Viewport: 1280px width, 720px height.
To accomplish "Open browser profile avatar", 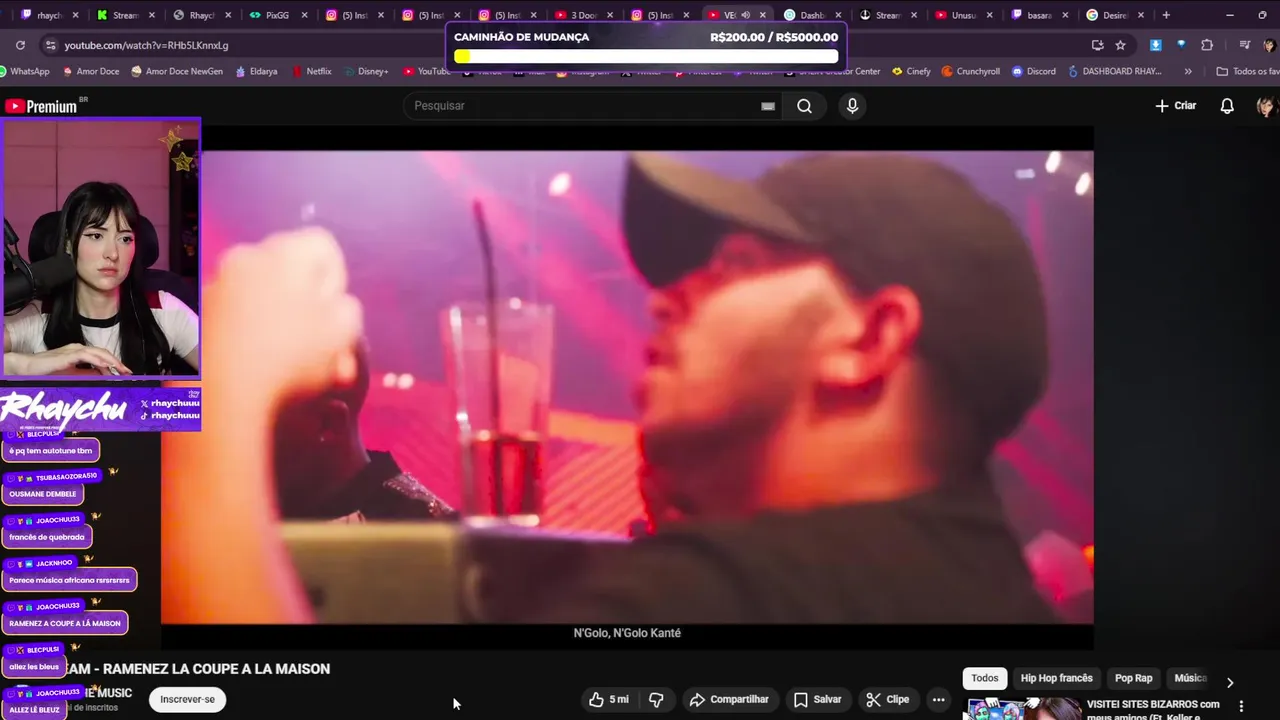I will click(x=1269, y=45).
